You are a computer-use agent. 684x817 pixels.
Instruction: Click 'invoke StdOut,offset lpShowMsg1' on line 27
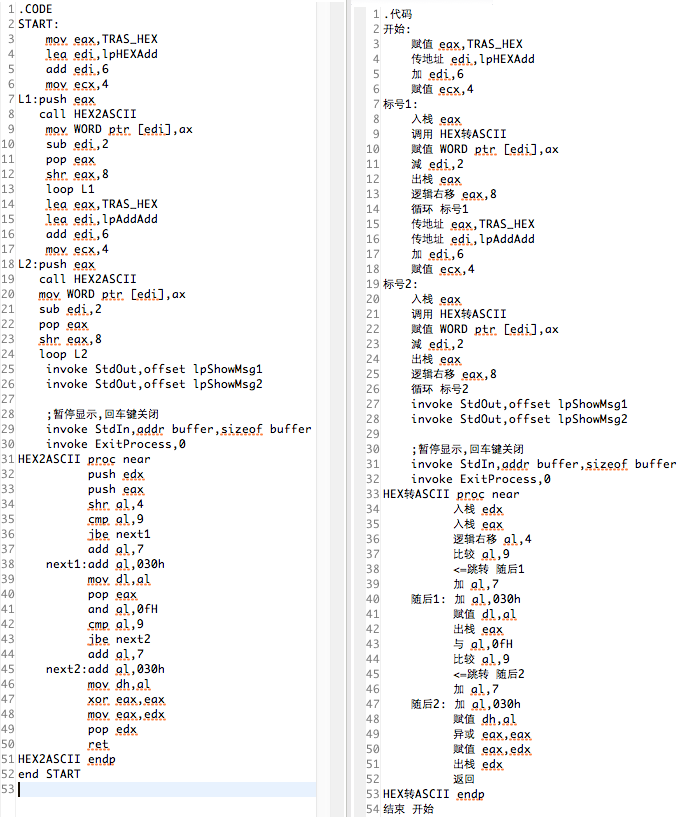(x=519, y=404)
